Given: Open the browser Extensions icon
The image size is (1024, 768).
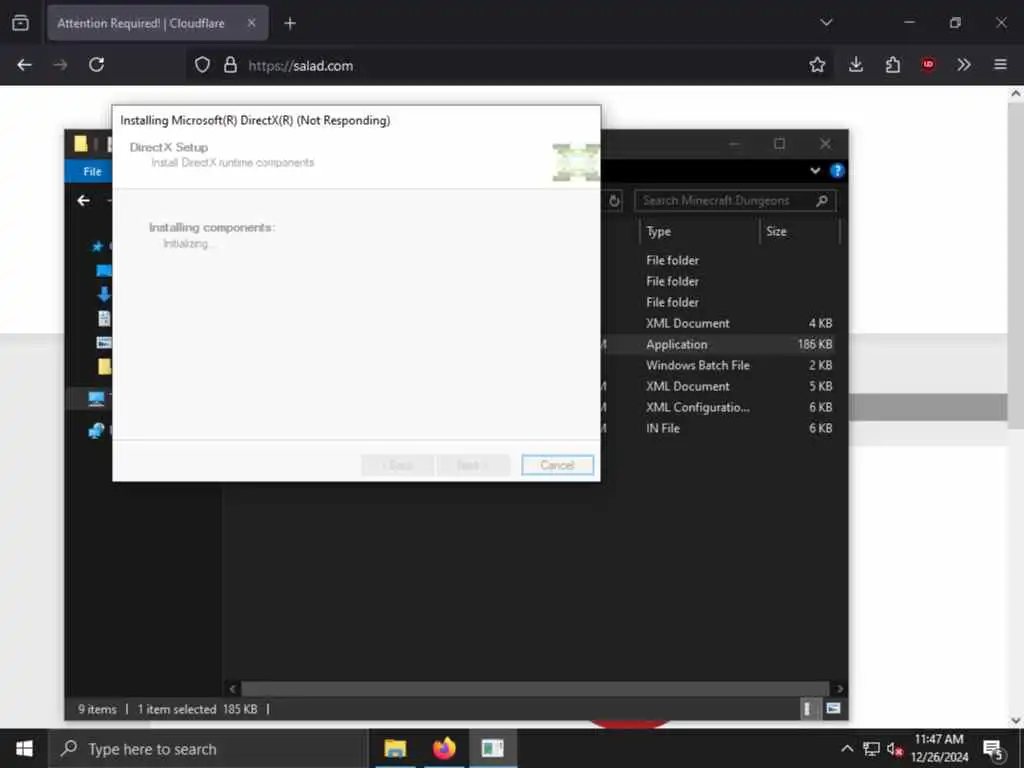Looking at the screenshot, I should [892, 65].
